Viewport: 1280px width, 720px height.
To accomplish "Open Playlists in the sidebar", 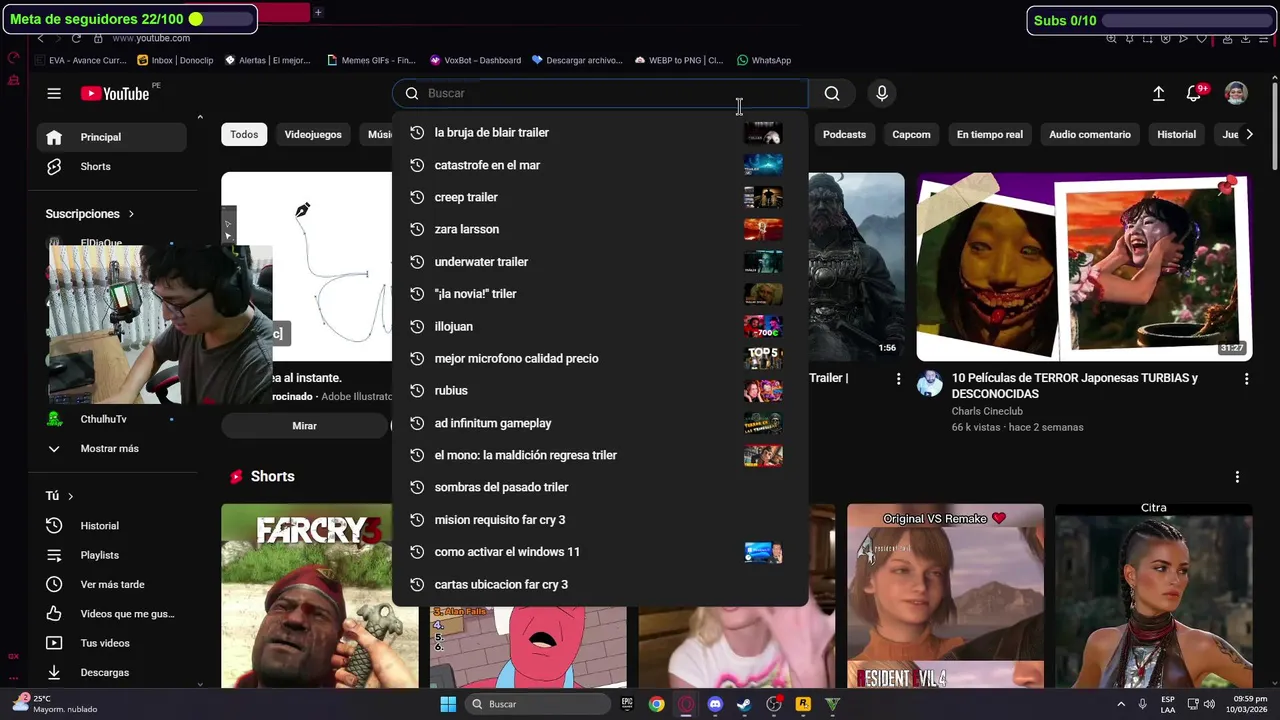I will pos(111,555).
